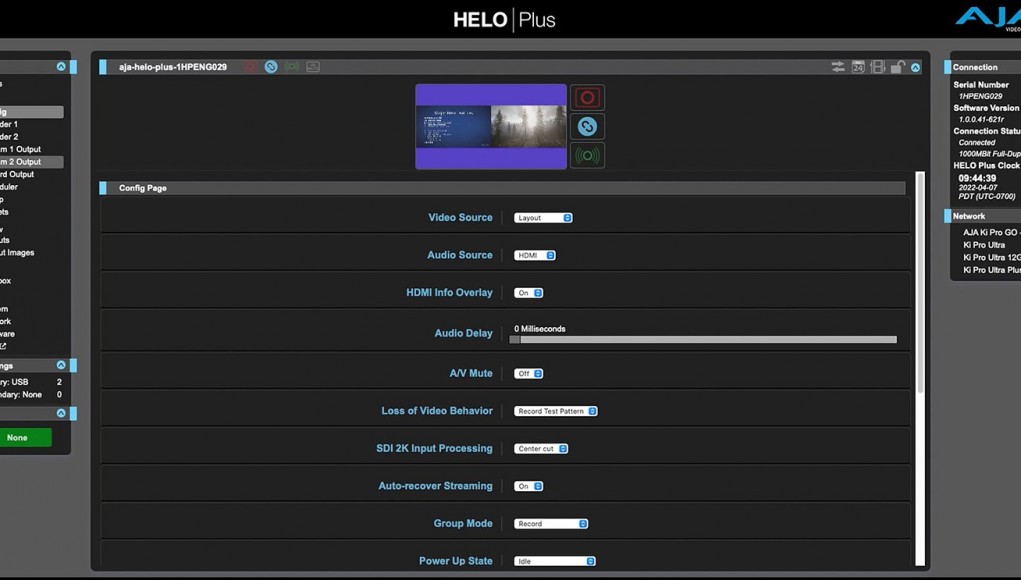Open the Group Mode dropdown

click(x=551, y=524)
